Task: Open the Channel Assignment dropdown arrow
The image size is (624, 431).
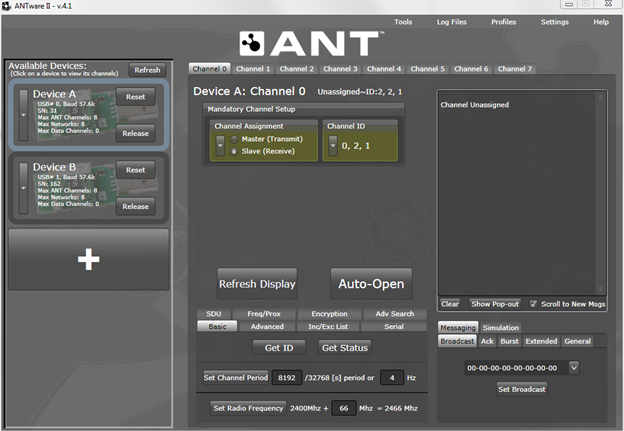Action: pyautogui.click(x=220, y=145)
